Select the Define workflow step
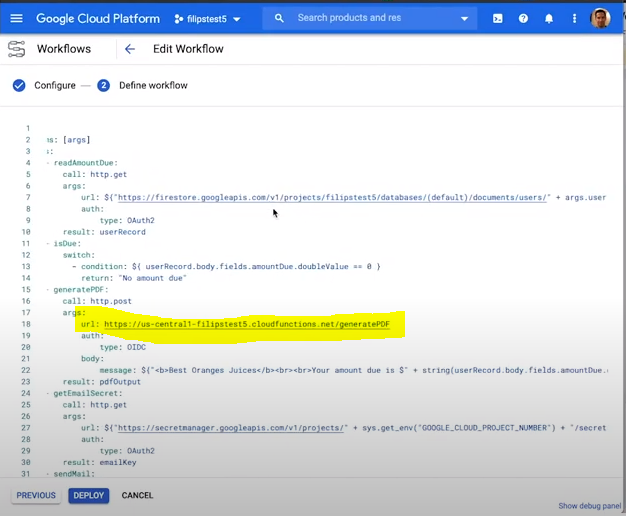The height and width of the screenshot is (516, 626). click(x=153, y=85)
